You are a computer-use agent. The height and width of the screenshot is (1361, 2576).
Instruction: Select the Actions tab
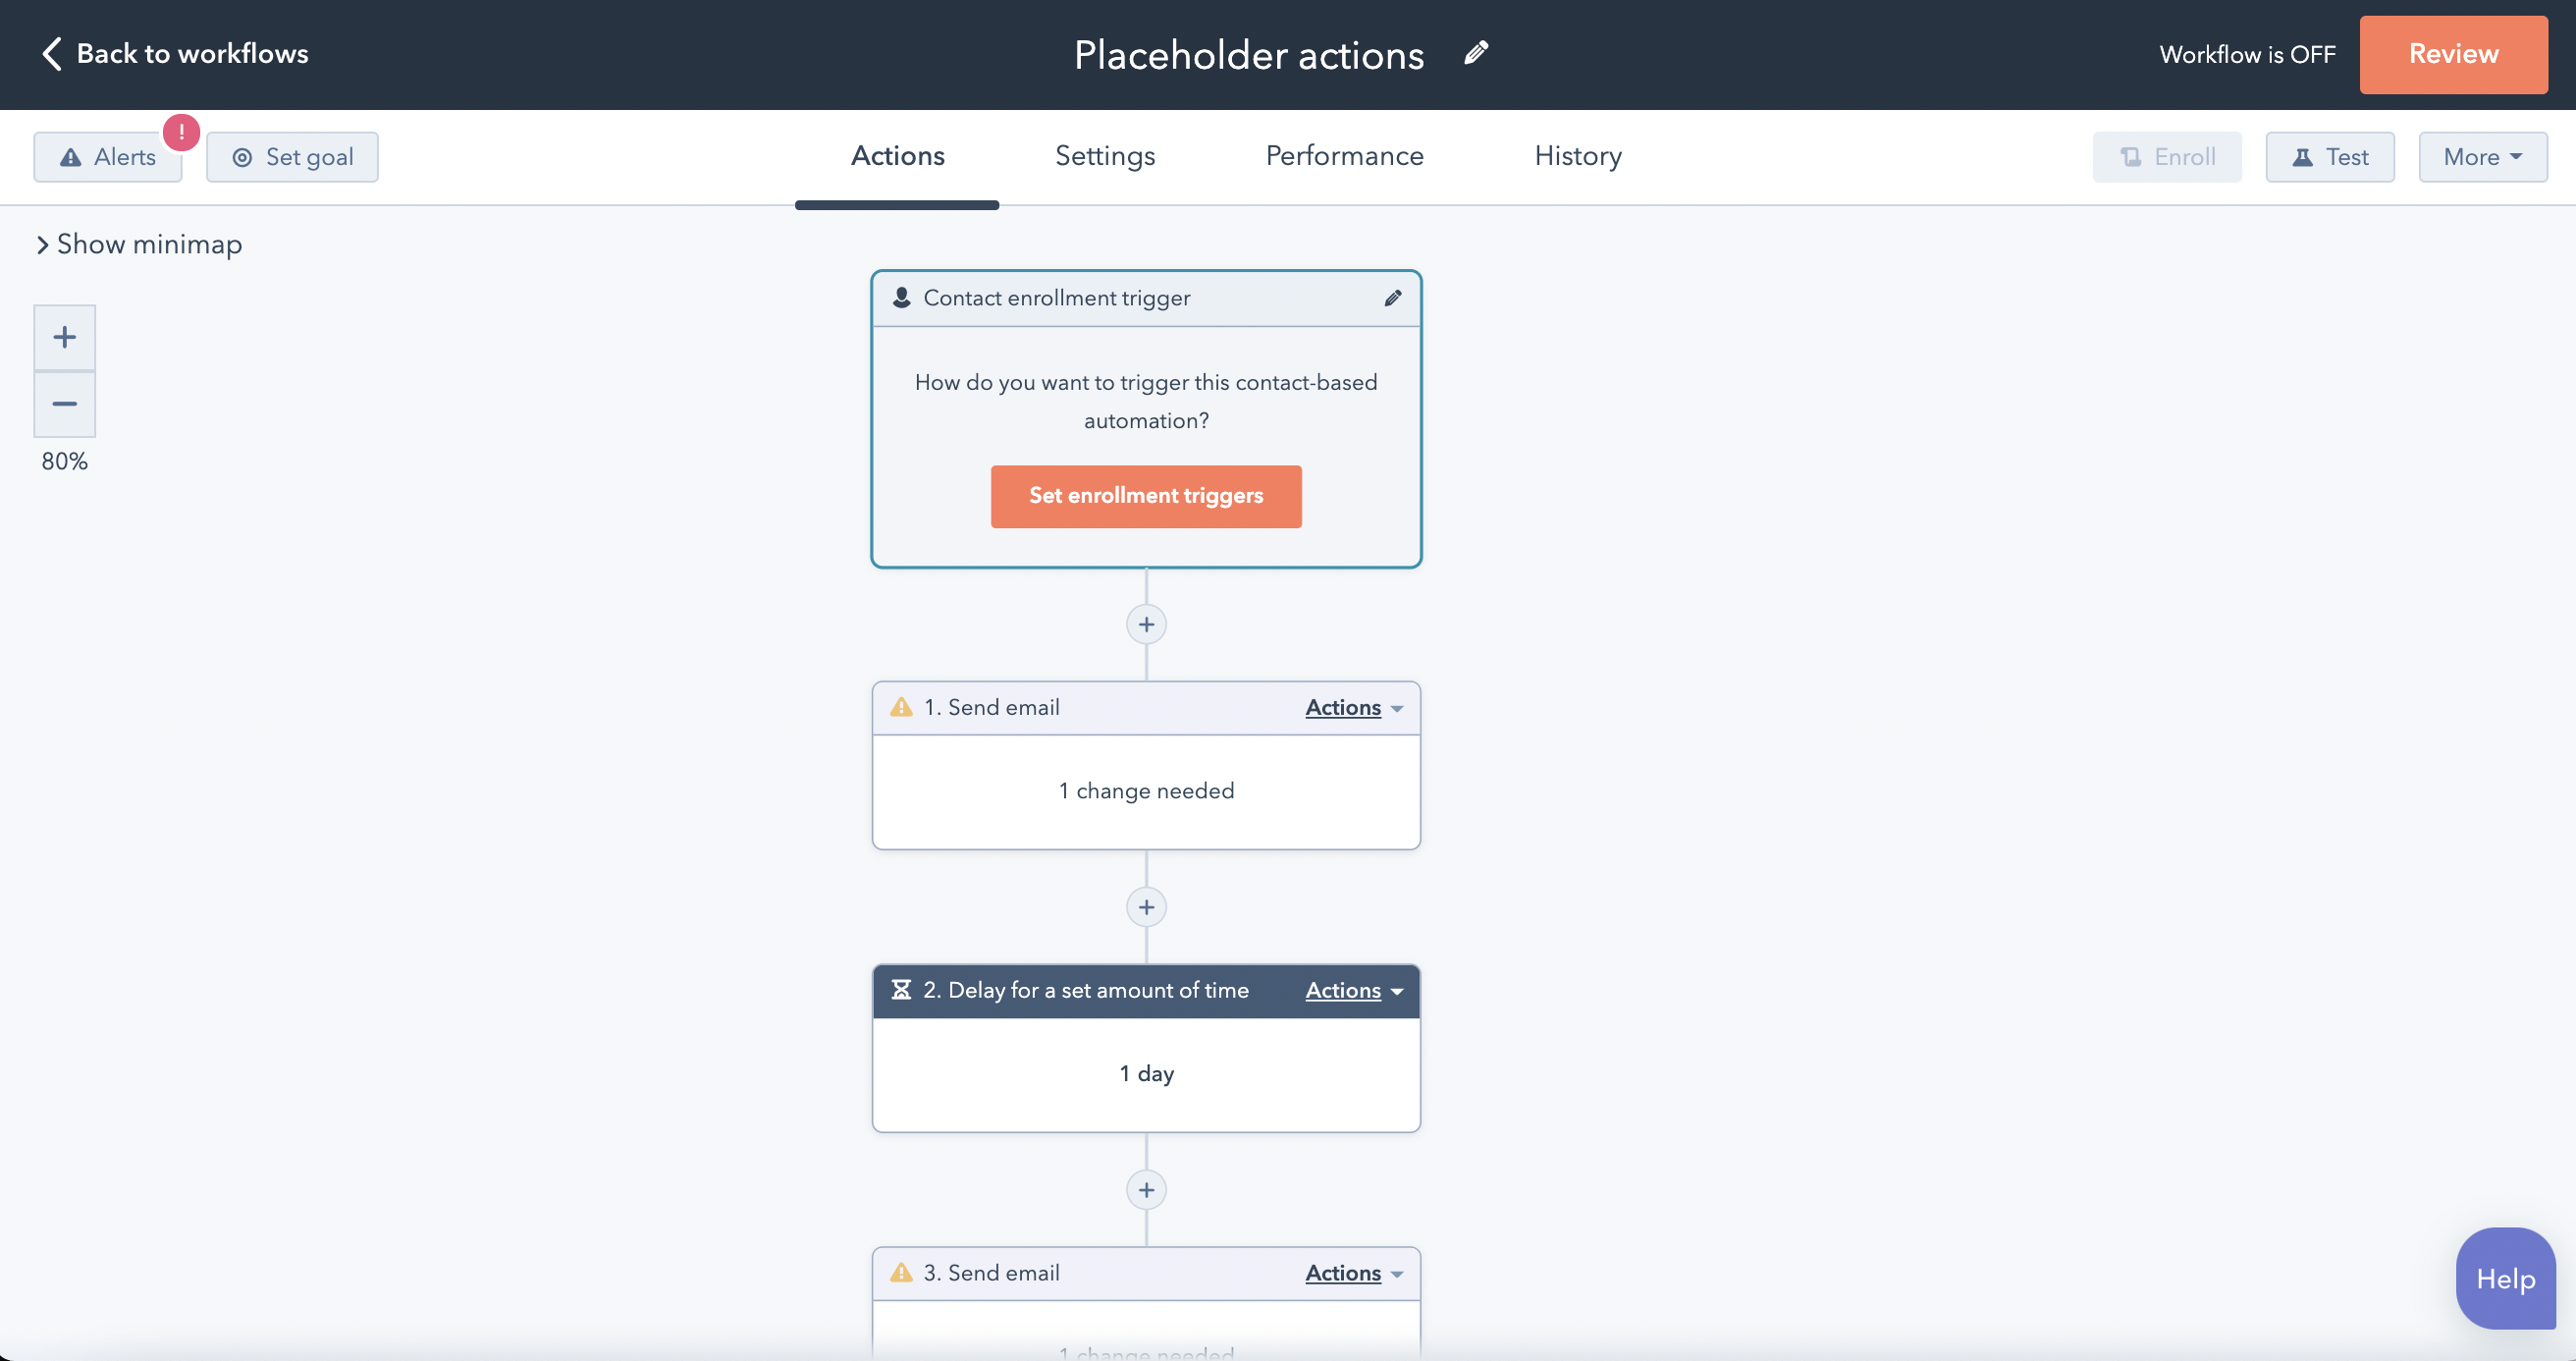tap(898, 155)
